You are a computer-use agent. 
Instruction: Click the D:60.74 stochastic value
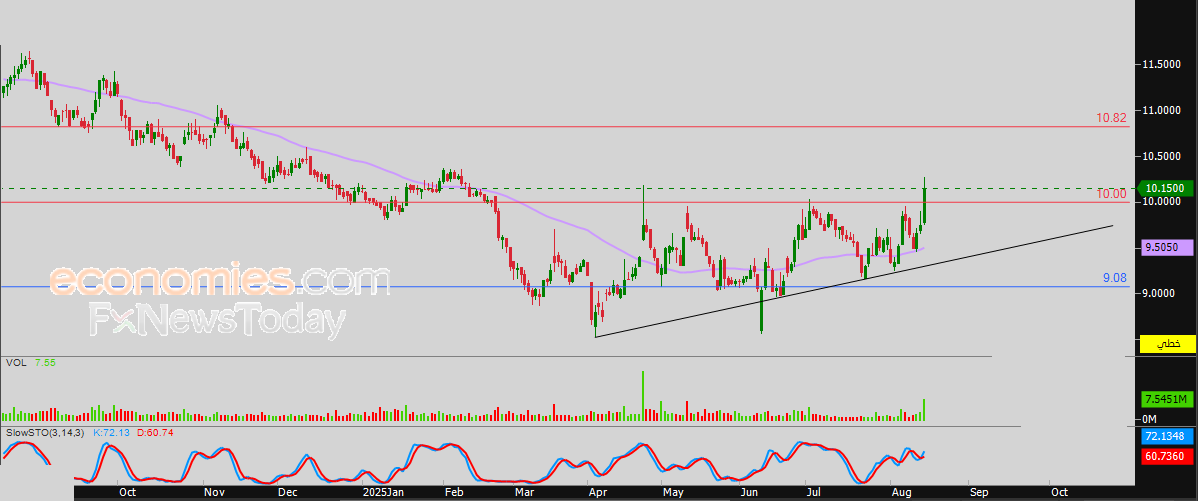(155, 432)
